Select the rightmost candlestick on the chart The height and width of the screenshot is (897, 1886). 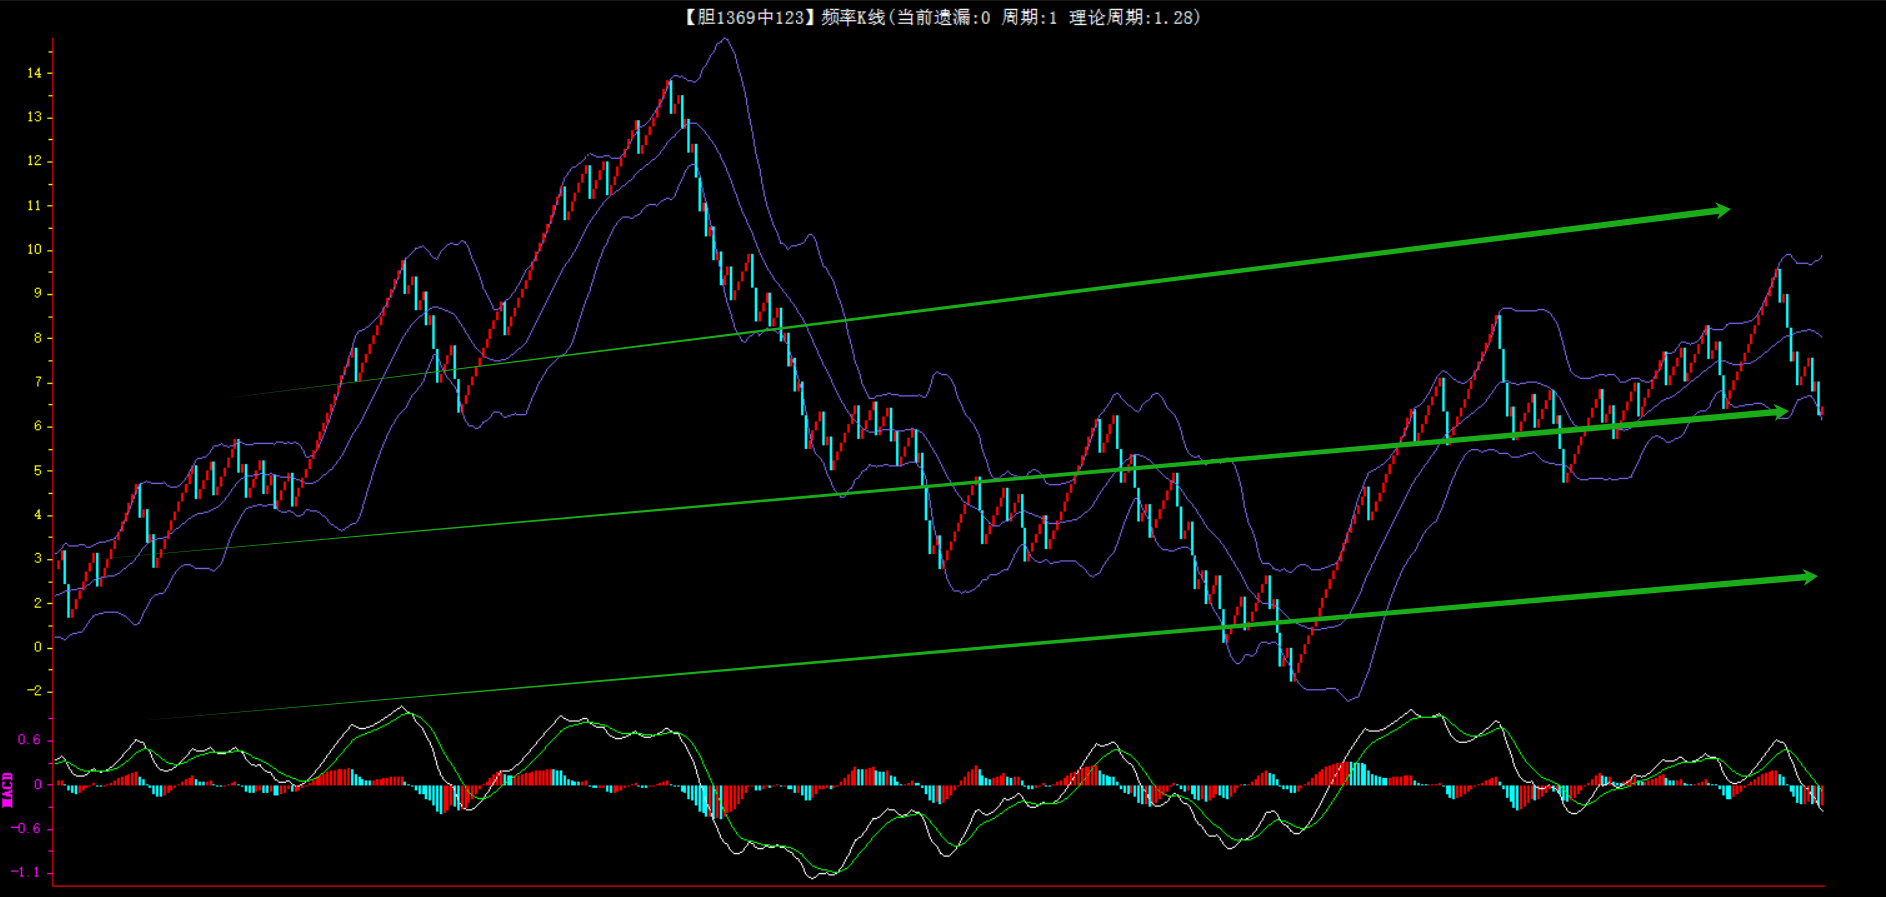click(x=1821, y=411)
